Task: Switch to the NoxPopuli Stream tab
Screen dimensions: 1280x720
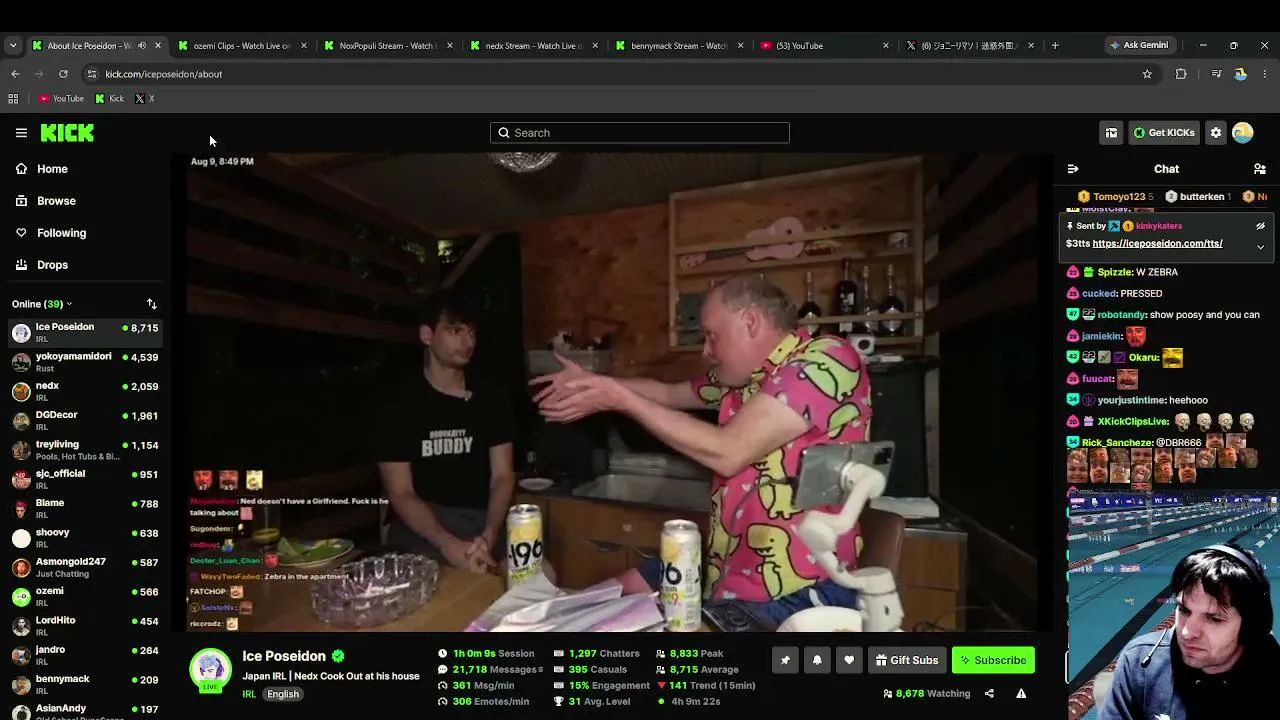Action: [388, 45]
